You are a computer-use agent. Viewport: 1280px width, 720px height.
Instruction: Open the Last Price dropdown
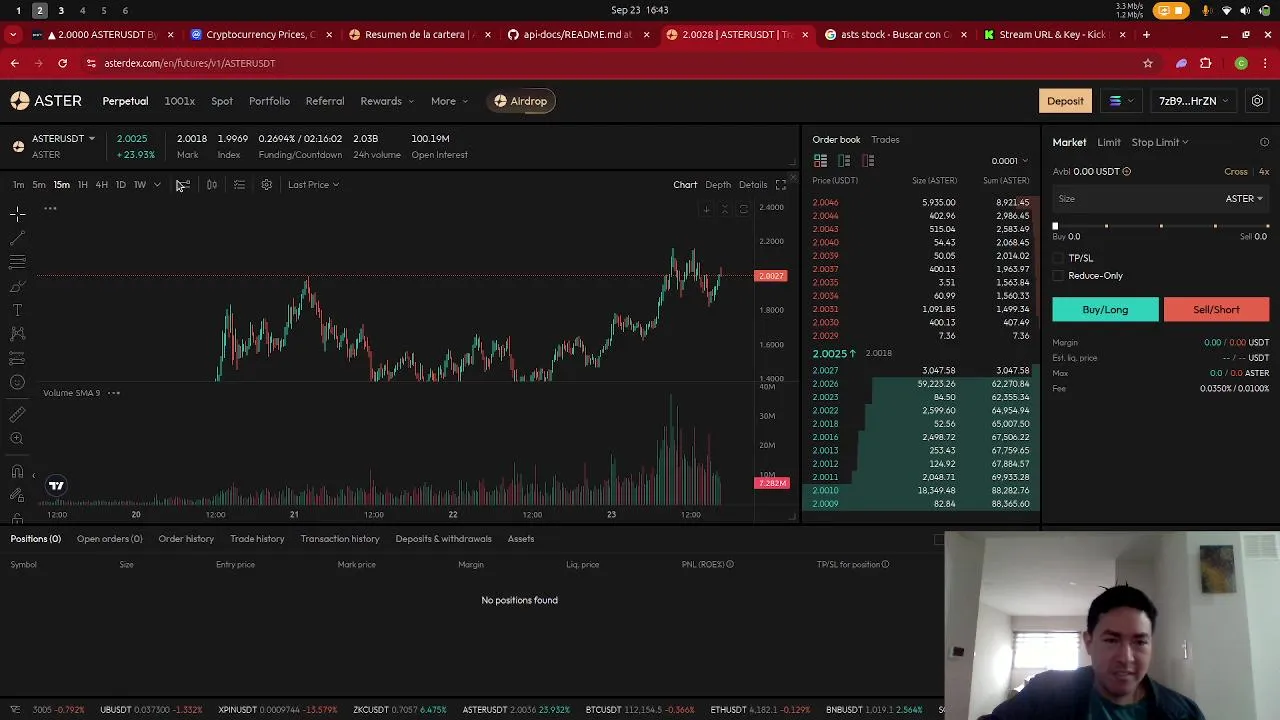(313, 185)
